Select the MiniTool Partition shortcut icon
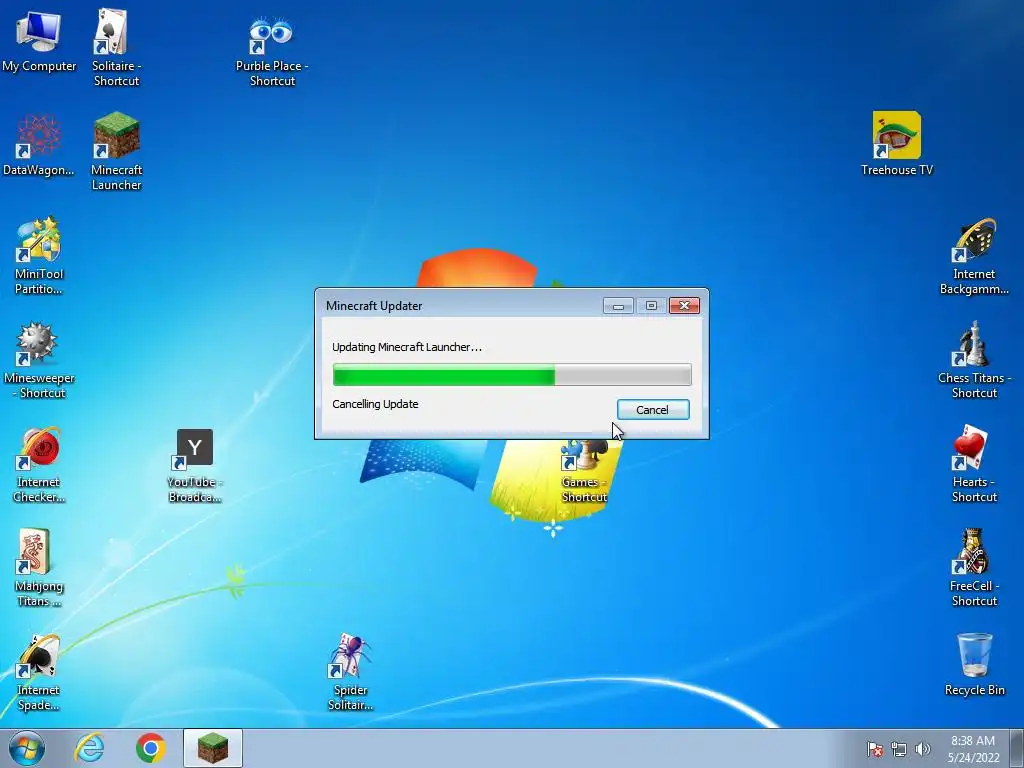 39,255
